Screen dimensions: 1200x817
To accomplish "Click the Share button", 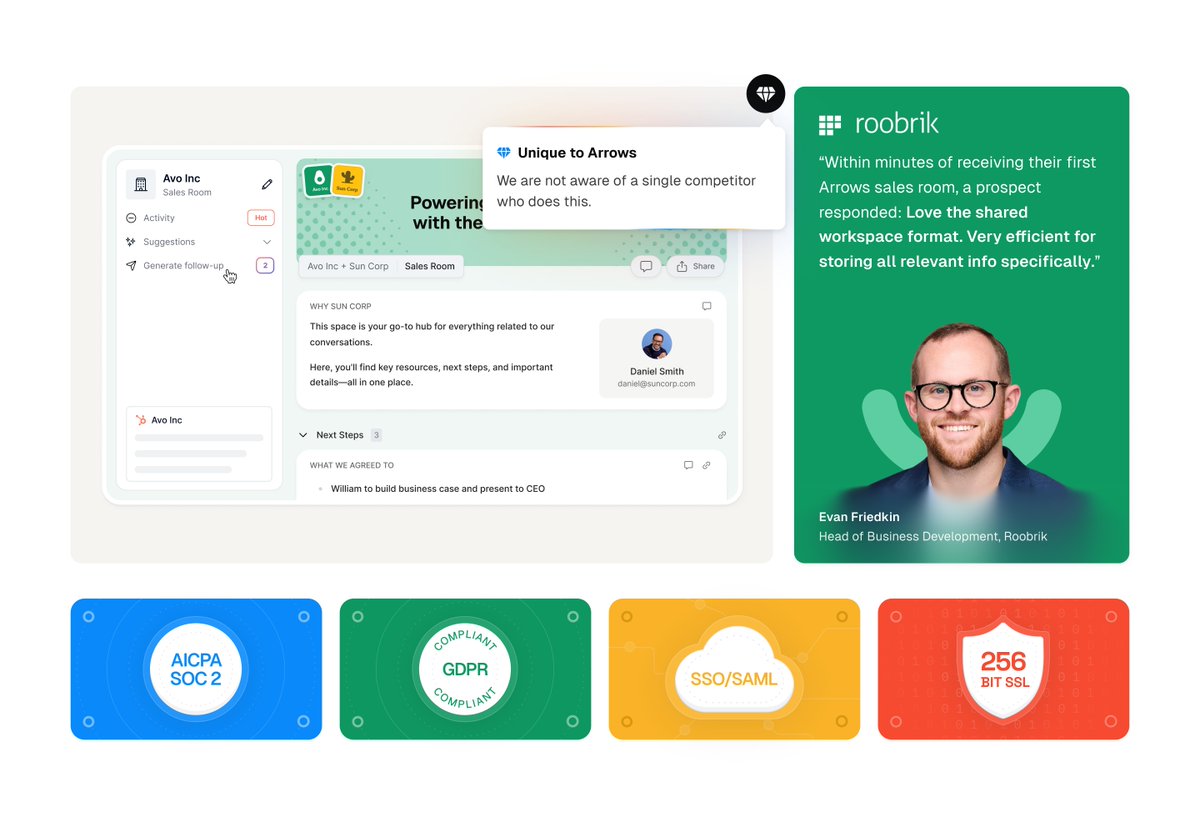I will pos(696,266).
